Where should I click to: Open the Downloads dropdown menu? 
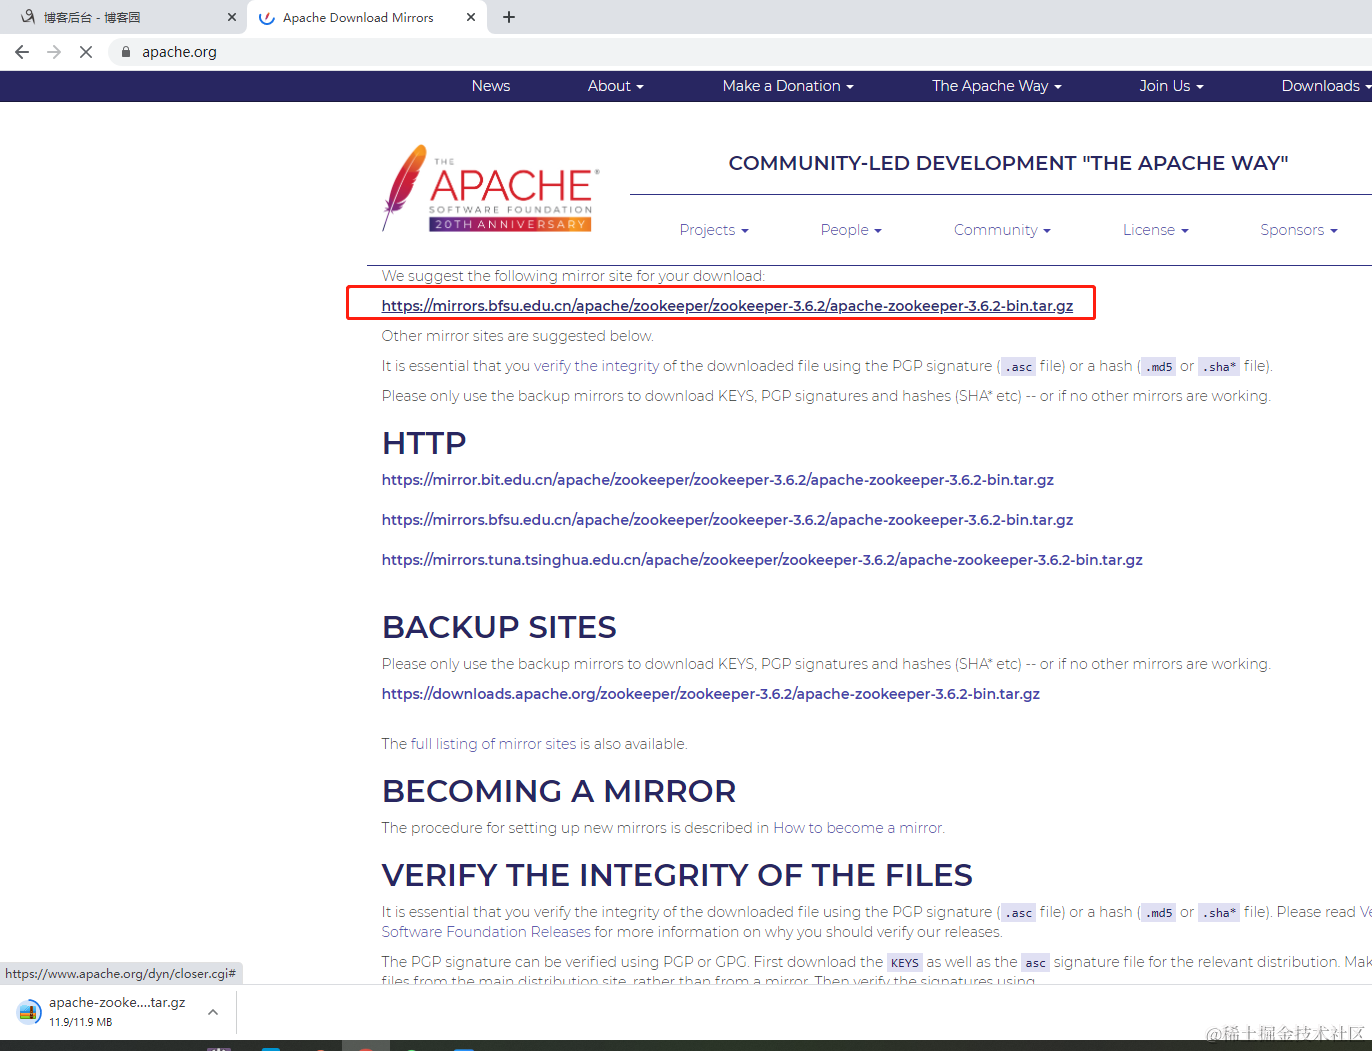pyautogui.click(x=1326, y=86)
